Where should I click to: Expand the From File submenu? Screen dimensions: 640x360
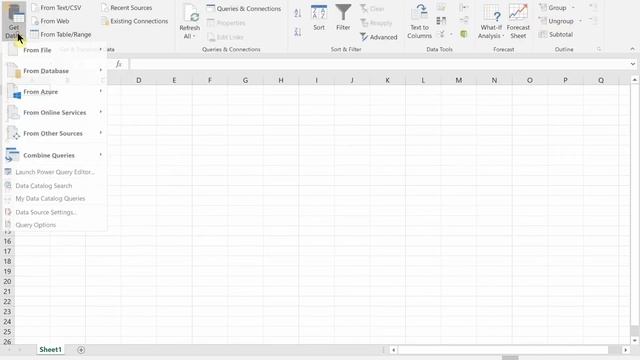pyautogui.click(x=55, y=50)
